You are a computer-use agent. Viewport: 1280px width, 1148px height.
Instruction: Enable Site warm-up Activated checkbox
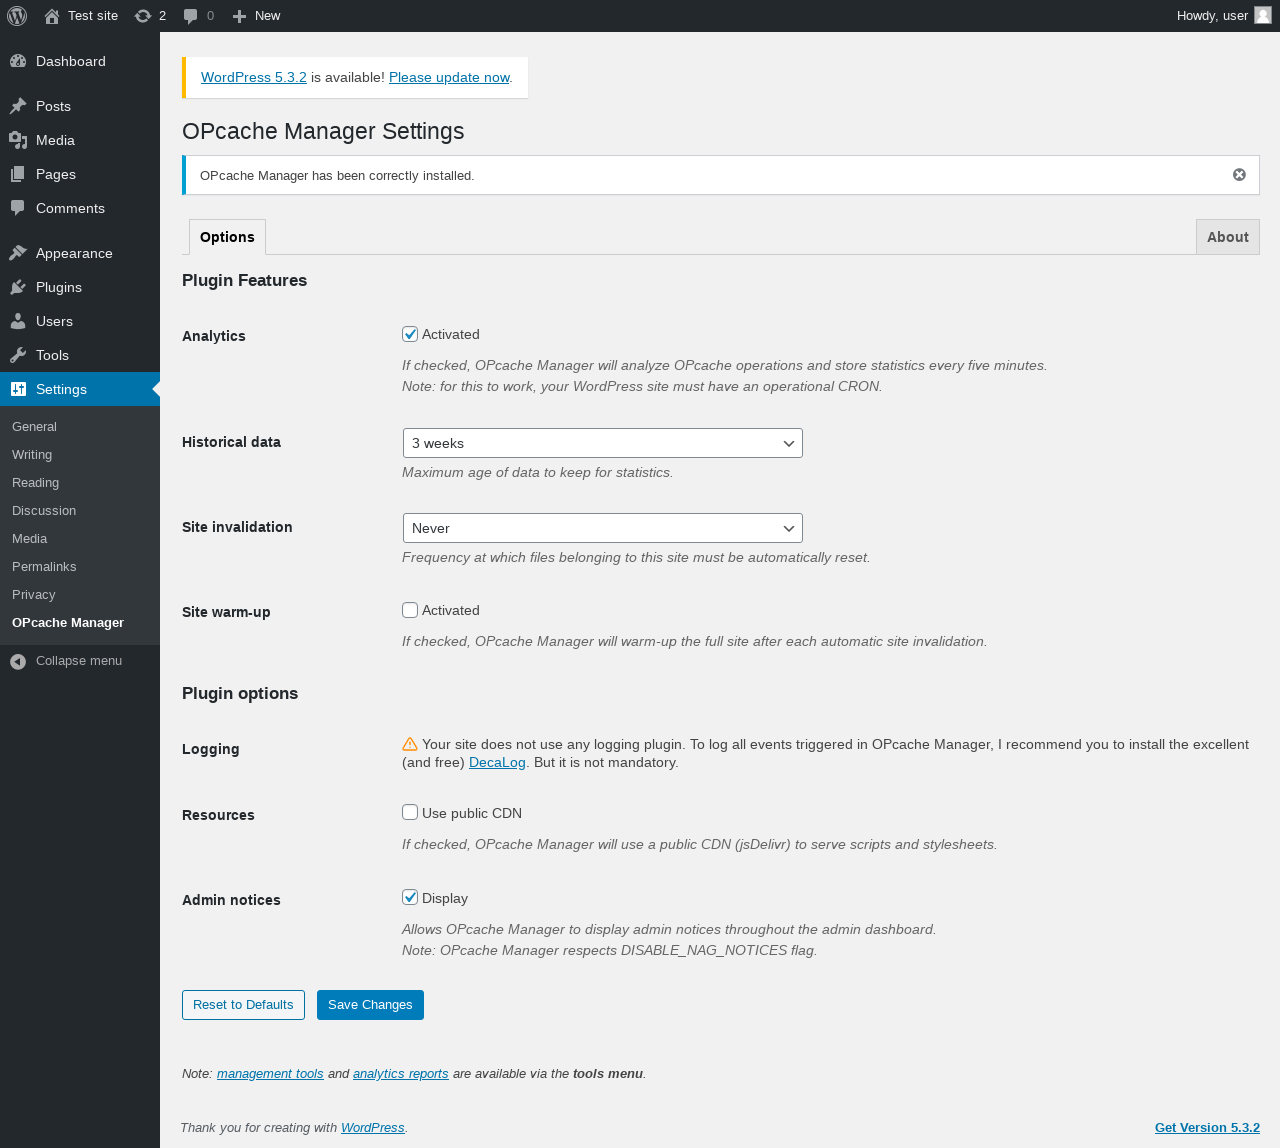pyautogui.click(x=410, y=610)
